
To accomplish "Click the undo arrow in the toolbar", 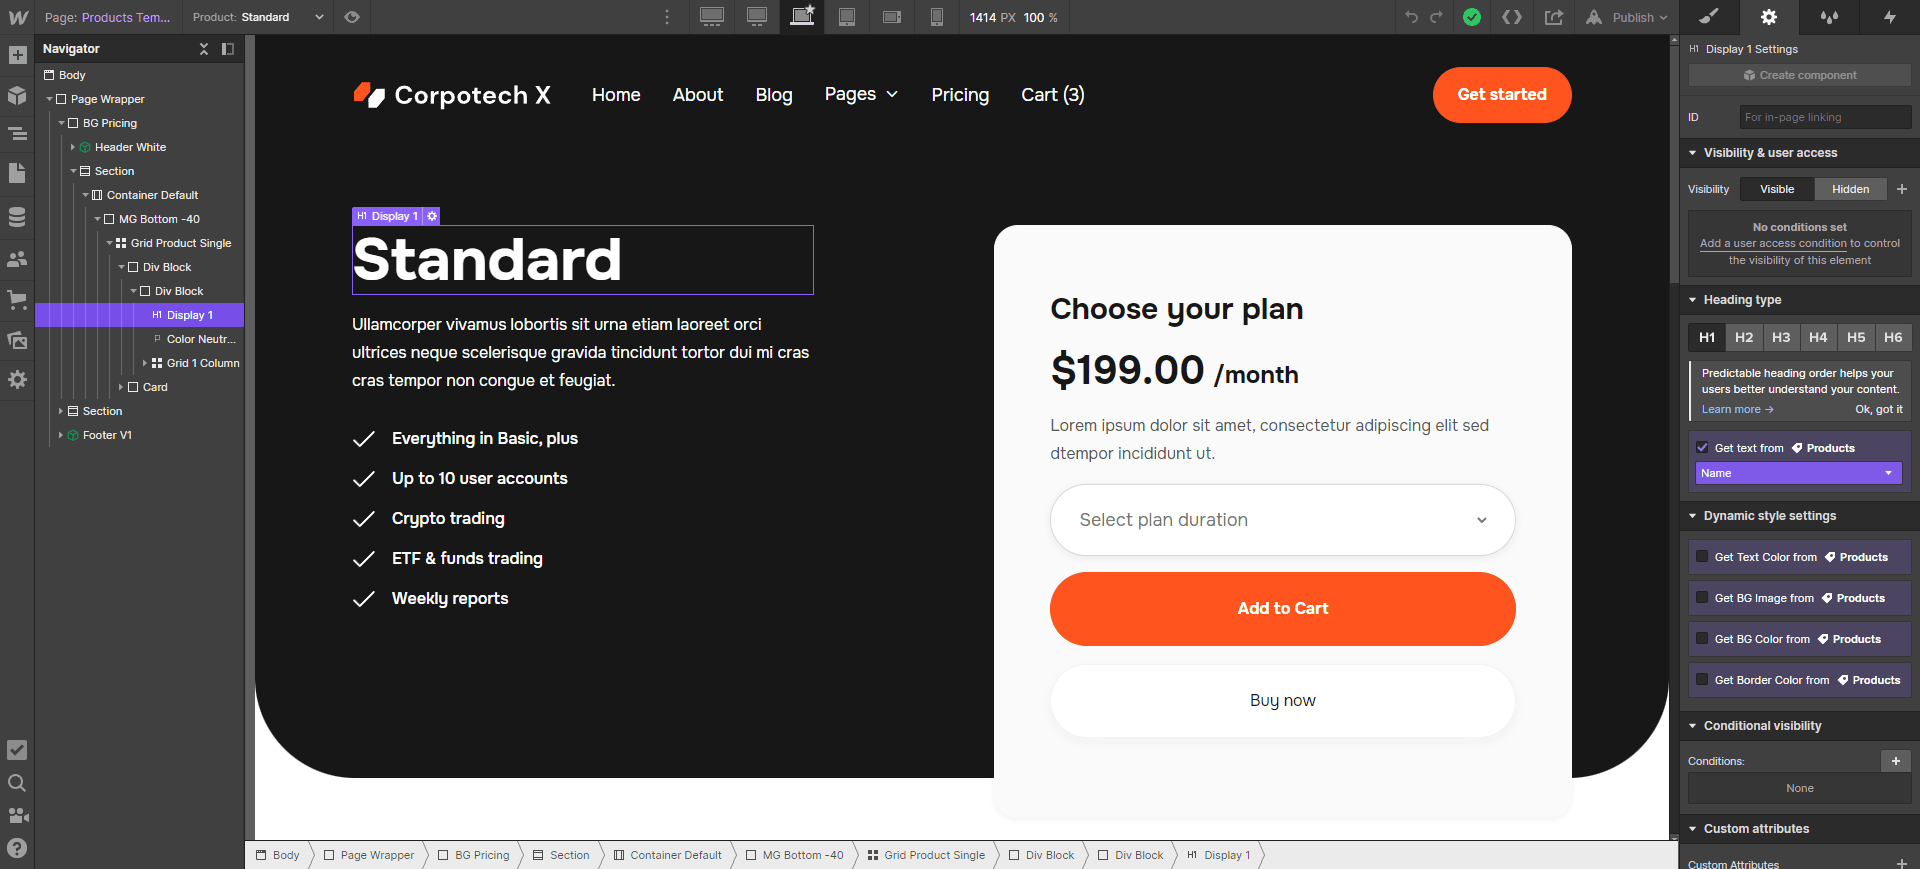I will coord(1410,17).
